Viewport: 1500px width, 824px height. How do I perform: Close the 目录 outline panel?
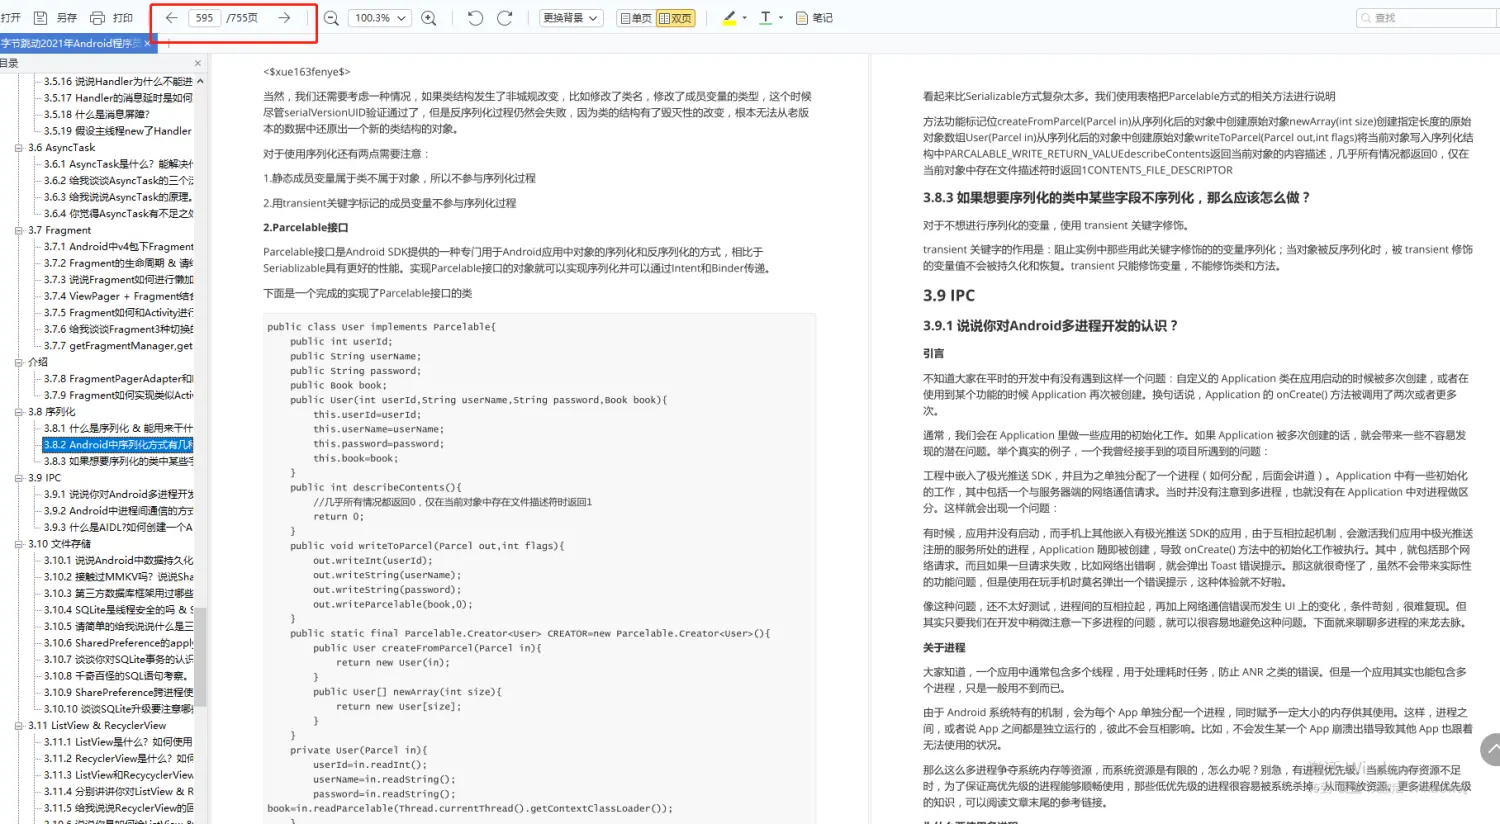click(197, 63)
